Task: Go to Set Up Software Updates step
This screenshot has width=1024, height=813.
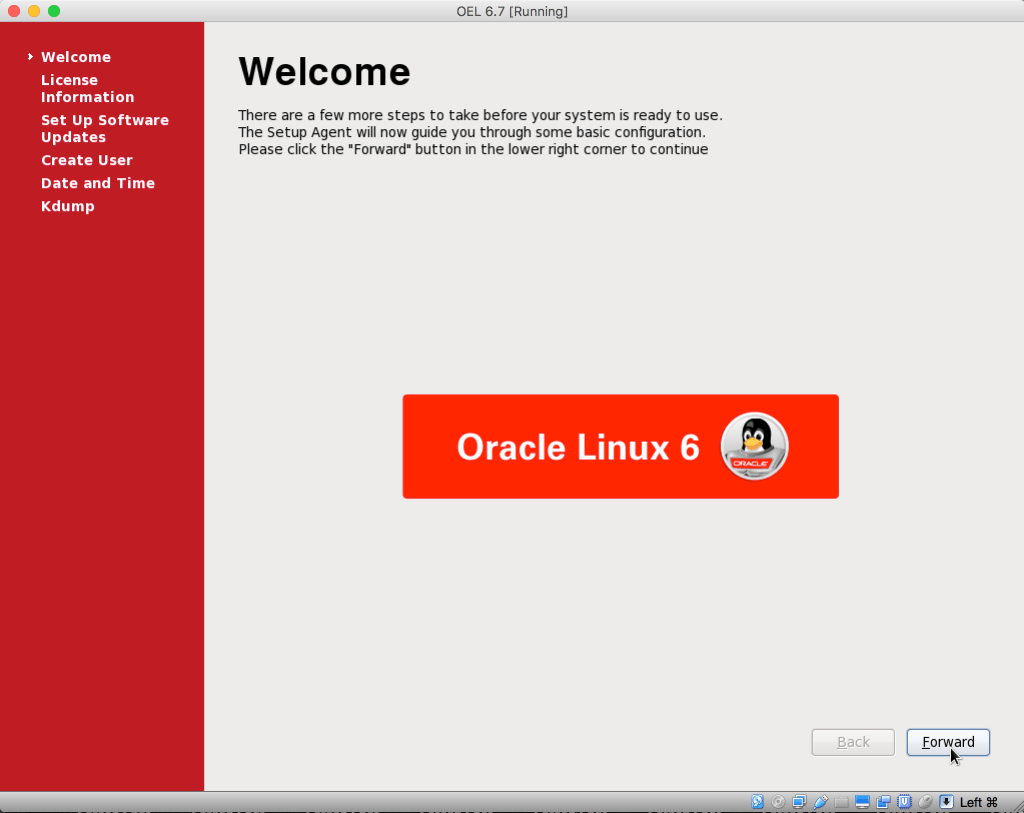Action: click(x=104, y=129)
